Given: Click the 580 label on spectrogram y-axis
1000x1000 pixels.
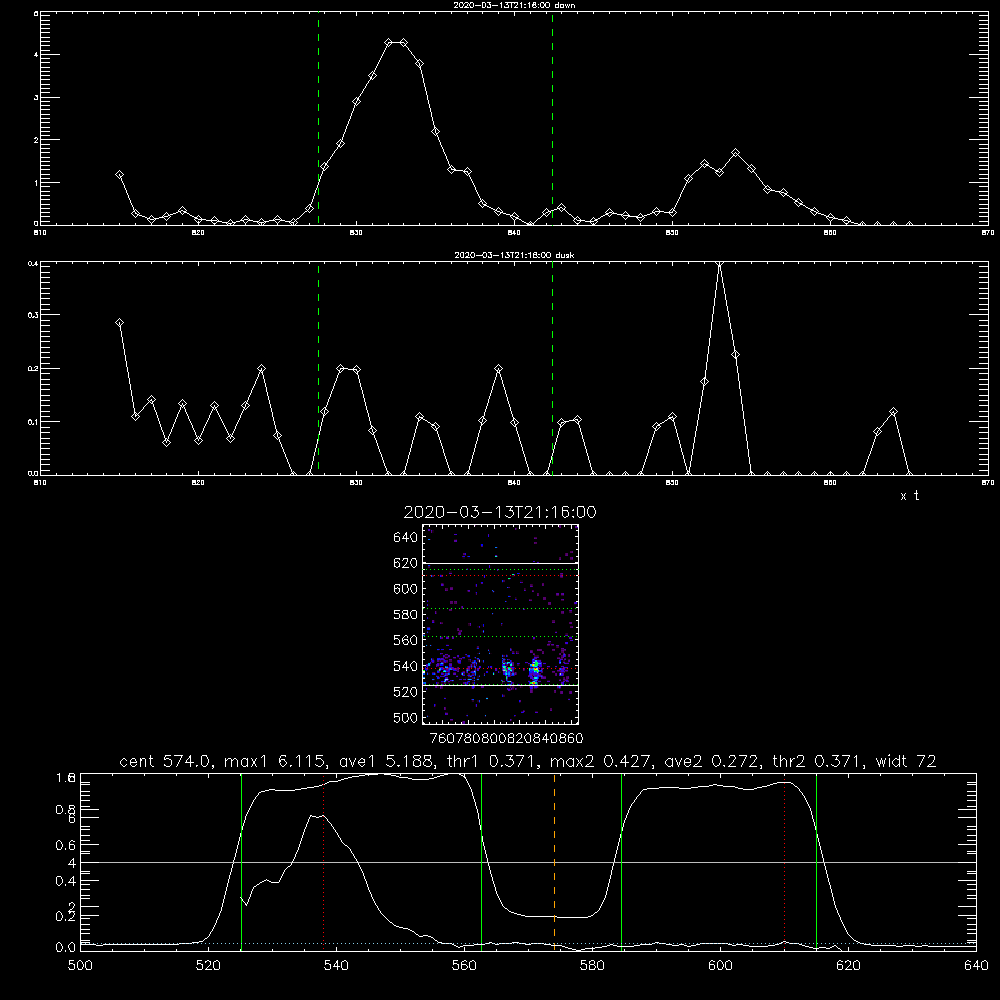Looking at the screenshot, I should (406, 615).
